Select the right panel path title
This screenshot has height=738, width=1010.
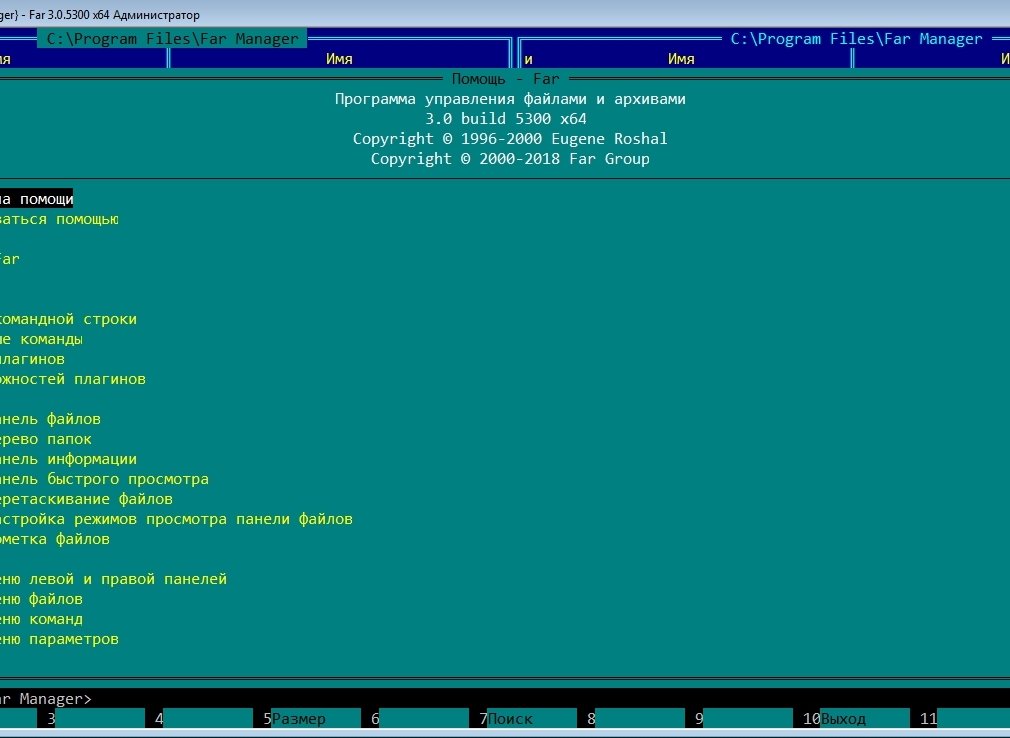(x=856, y=39)
